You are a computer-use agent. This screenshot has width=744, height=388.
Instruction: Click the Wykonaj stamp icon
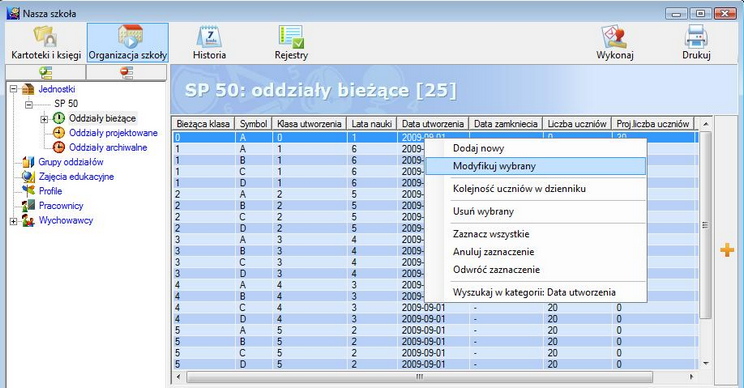click(x=614, y=37)
